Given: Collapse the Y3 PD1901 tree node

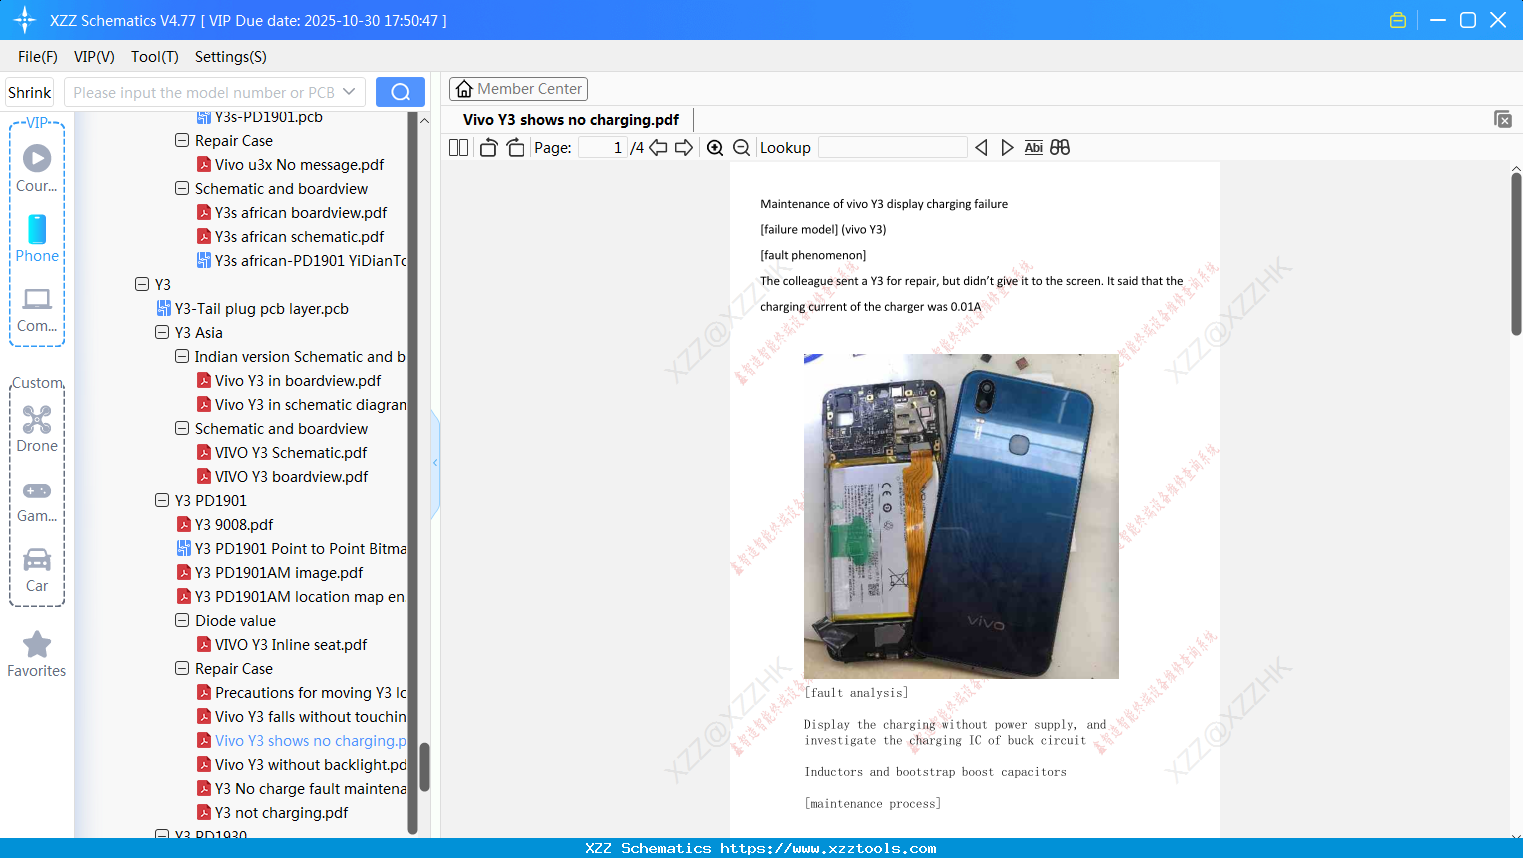Looking at the screenshot, I should [x=162, y=500].
